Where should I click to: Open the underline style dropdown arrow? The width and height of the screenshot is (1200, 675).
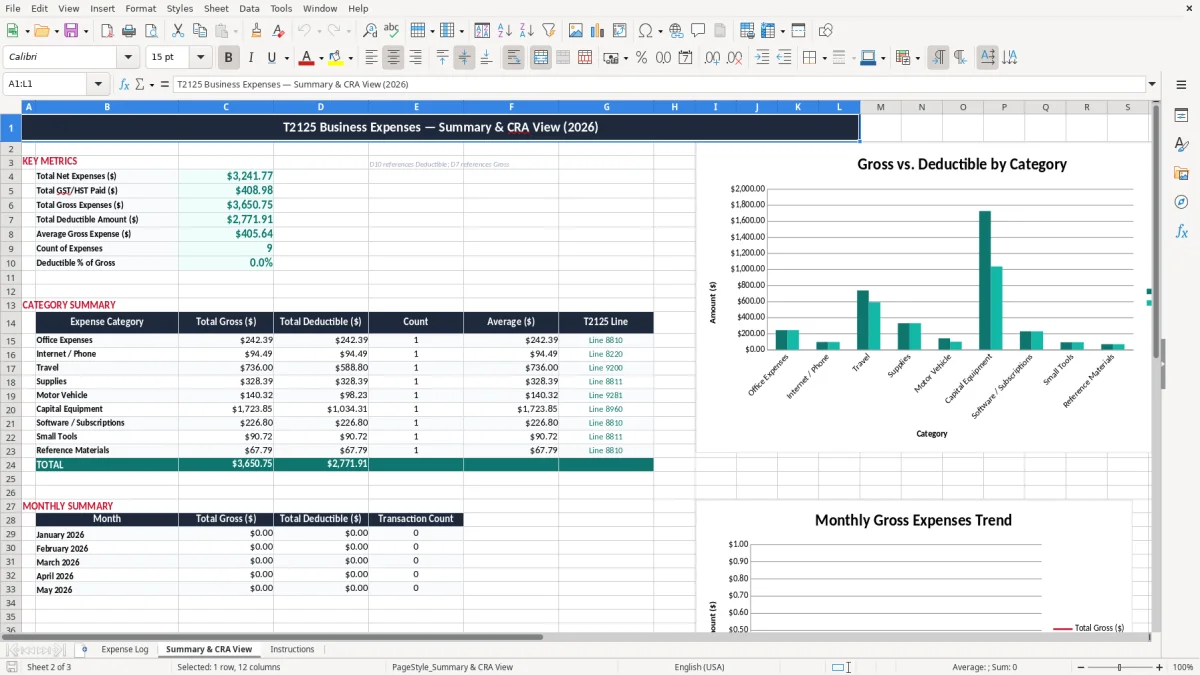pyautogui.click(x=286, y=58)
